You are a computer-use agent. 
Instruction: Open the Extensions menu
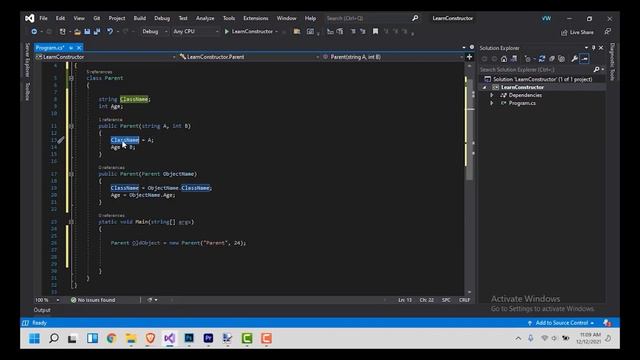(x=256, y=18)
